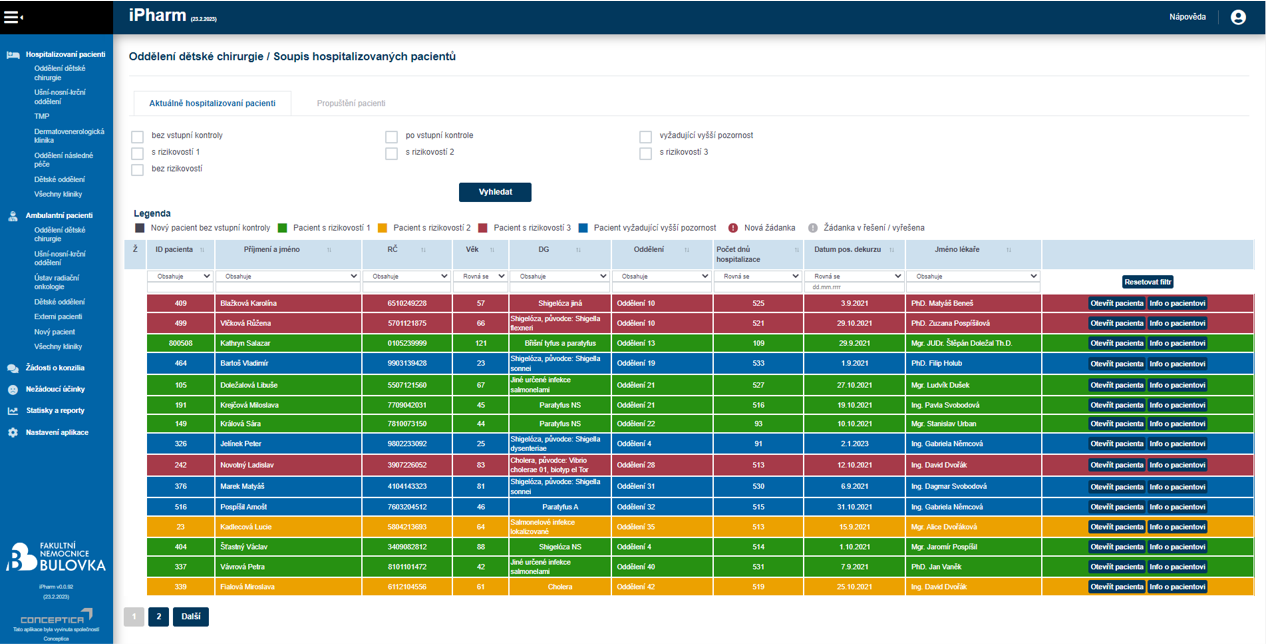The image size is (1266, 644).
Task: Check the 'bez vstupní kontroly' checkbox
Action: 138,137
